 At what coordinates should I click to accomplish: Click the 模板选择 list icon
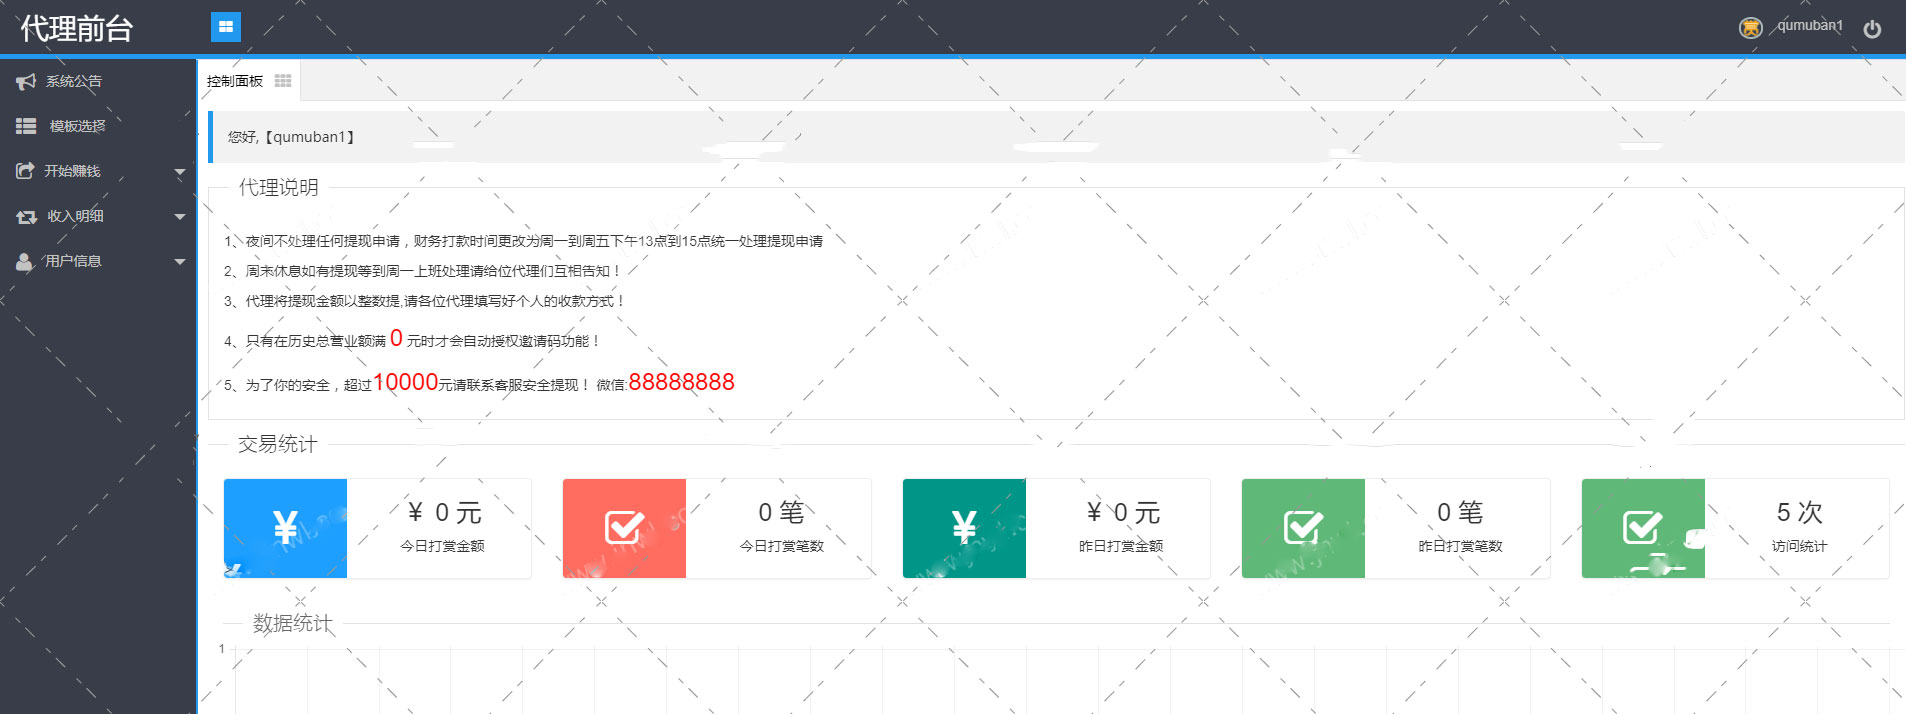click(x=26, y=126)
